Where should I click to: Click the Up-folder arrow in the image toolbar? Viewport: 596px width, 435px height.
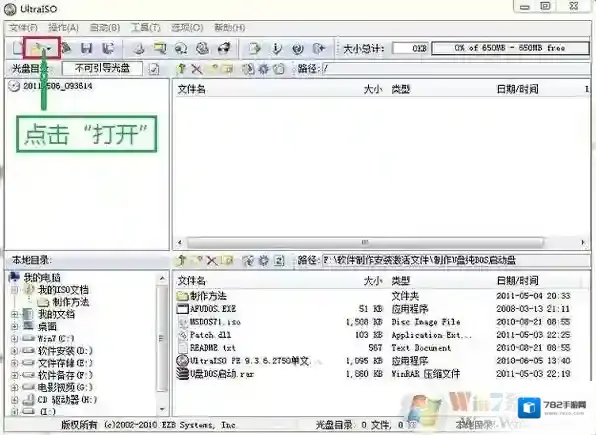click(x=181, y=69)
